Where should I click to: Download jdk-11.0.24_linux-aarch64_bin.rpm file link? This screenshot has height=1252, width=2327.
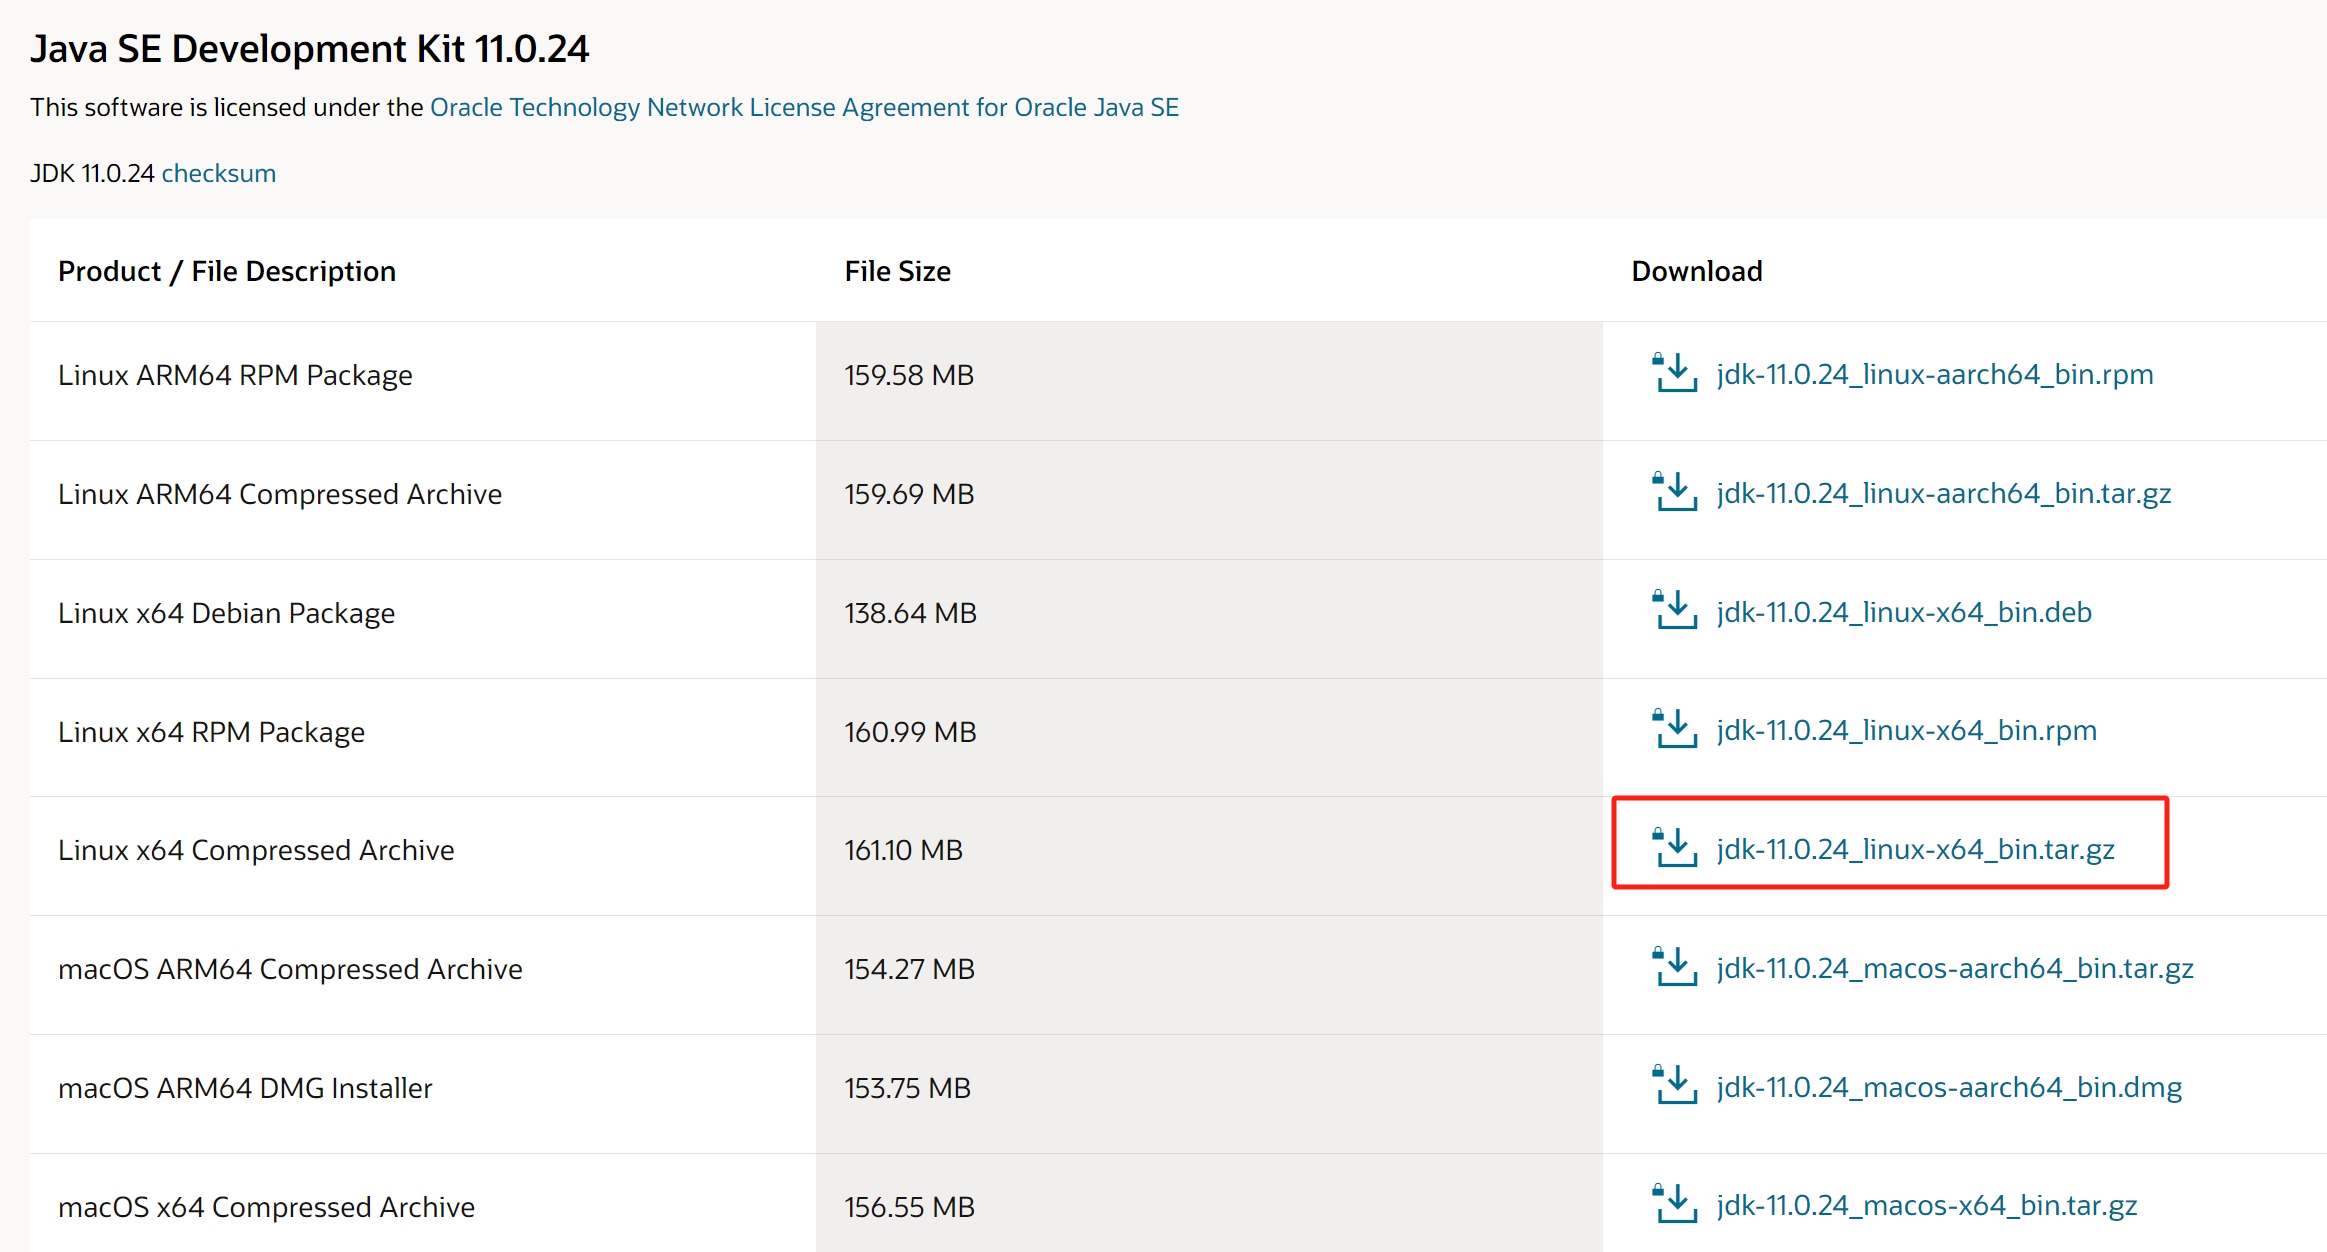coord(1935,374)
